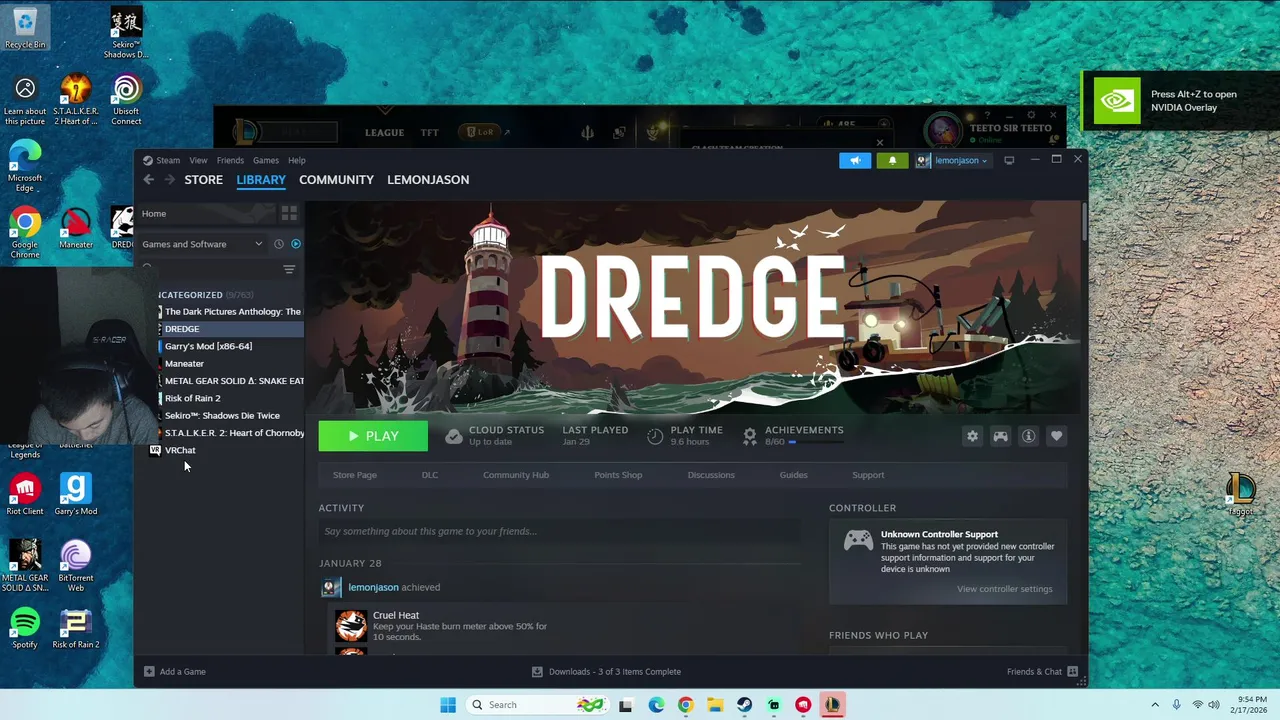
Task: Select The Dark Pictures Anthology in the library list
Action: point(231,312)
